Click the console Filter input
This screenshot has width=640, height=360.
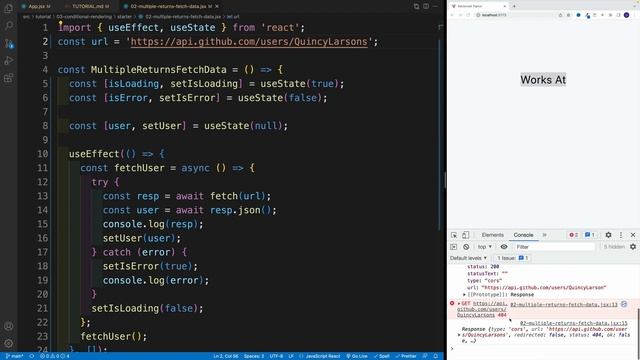(x=554, y=247)
